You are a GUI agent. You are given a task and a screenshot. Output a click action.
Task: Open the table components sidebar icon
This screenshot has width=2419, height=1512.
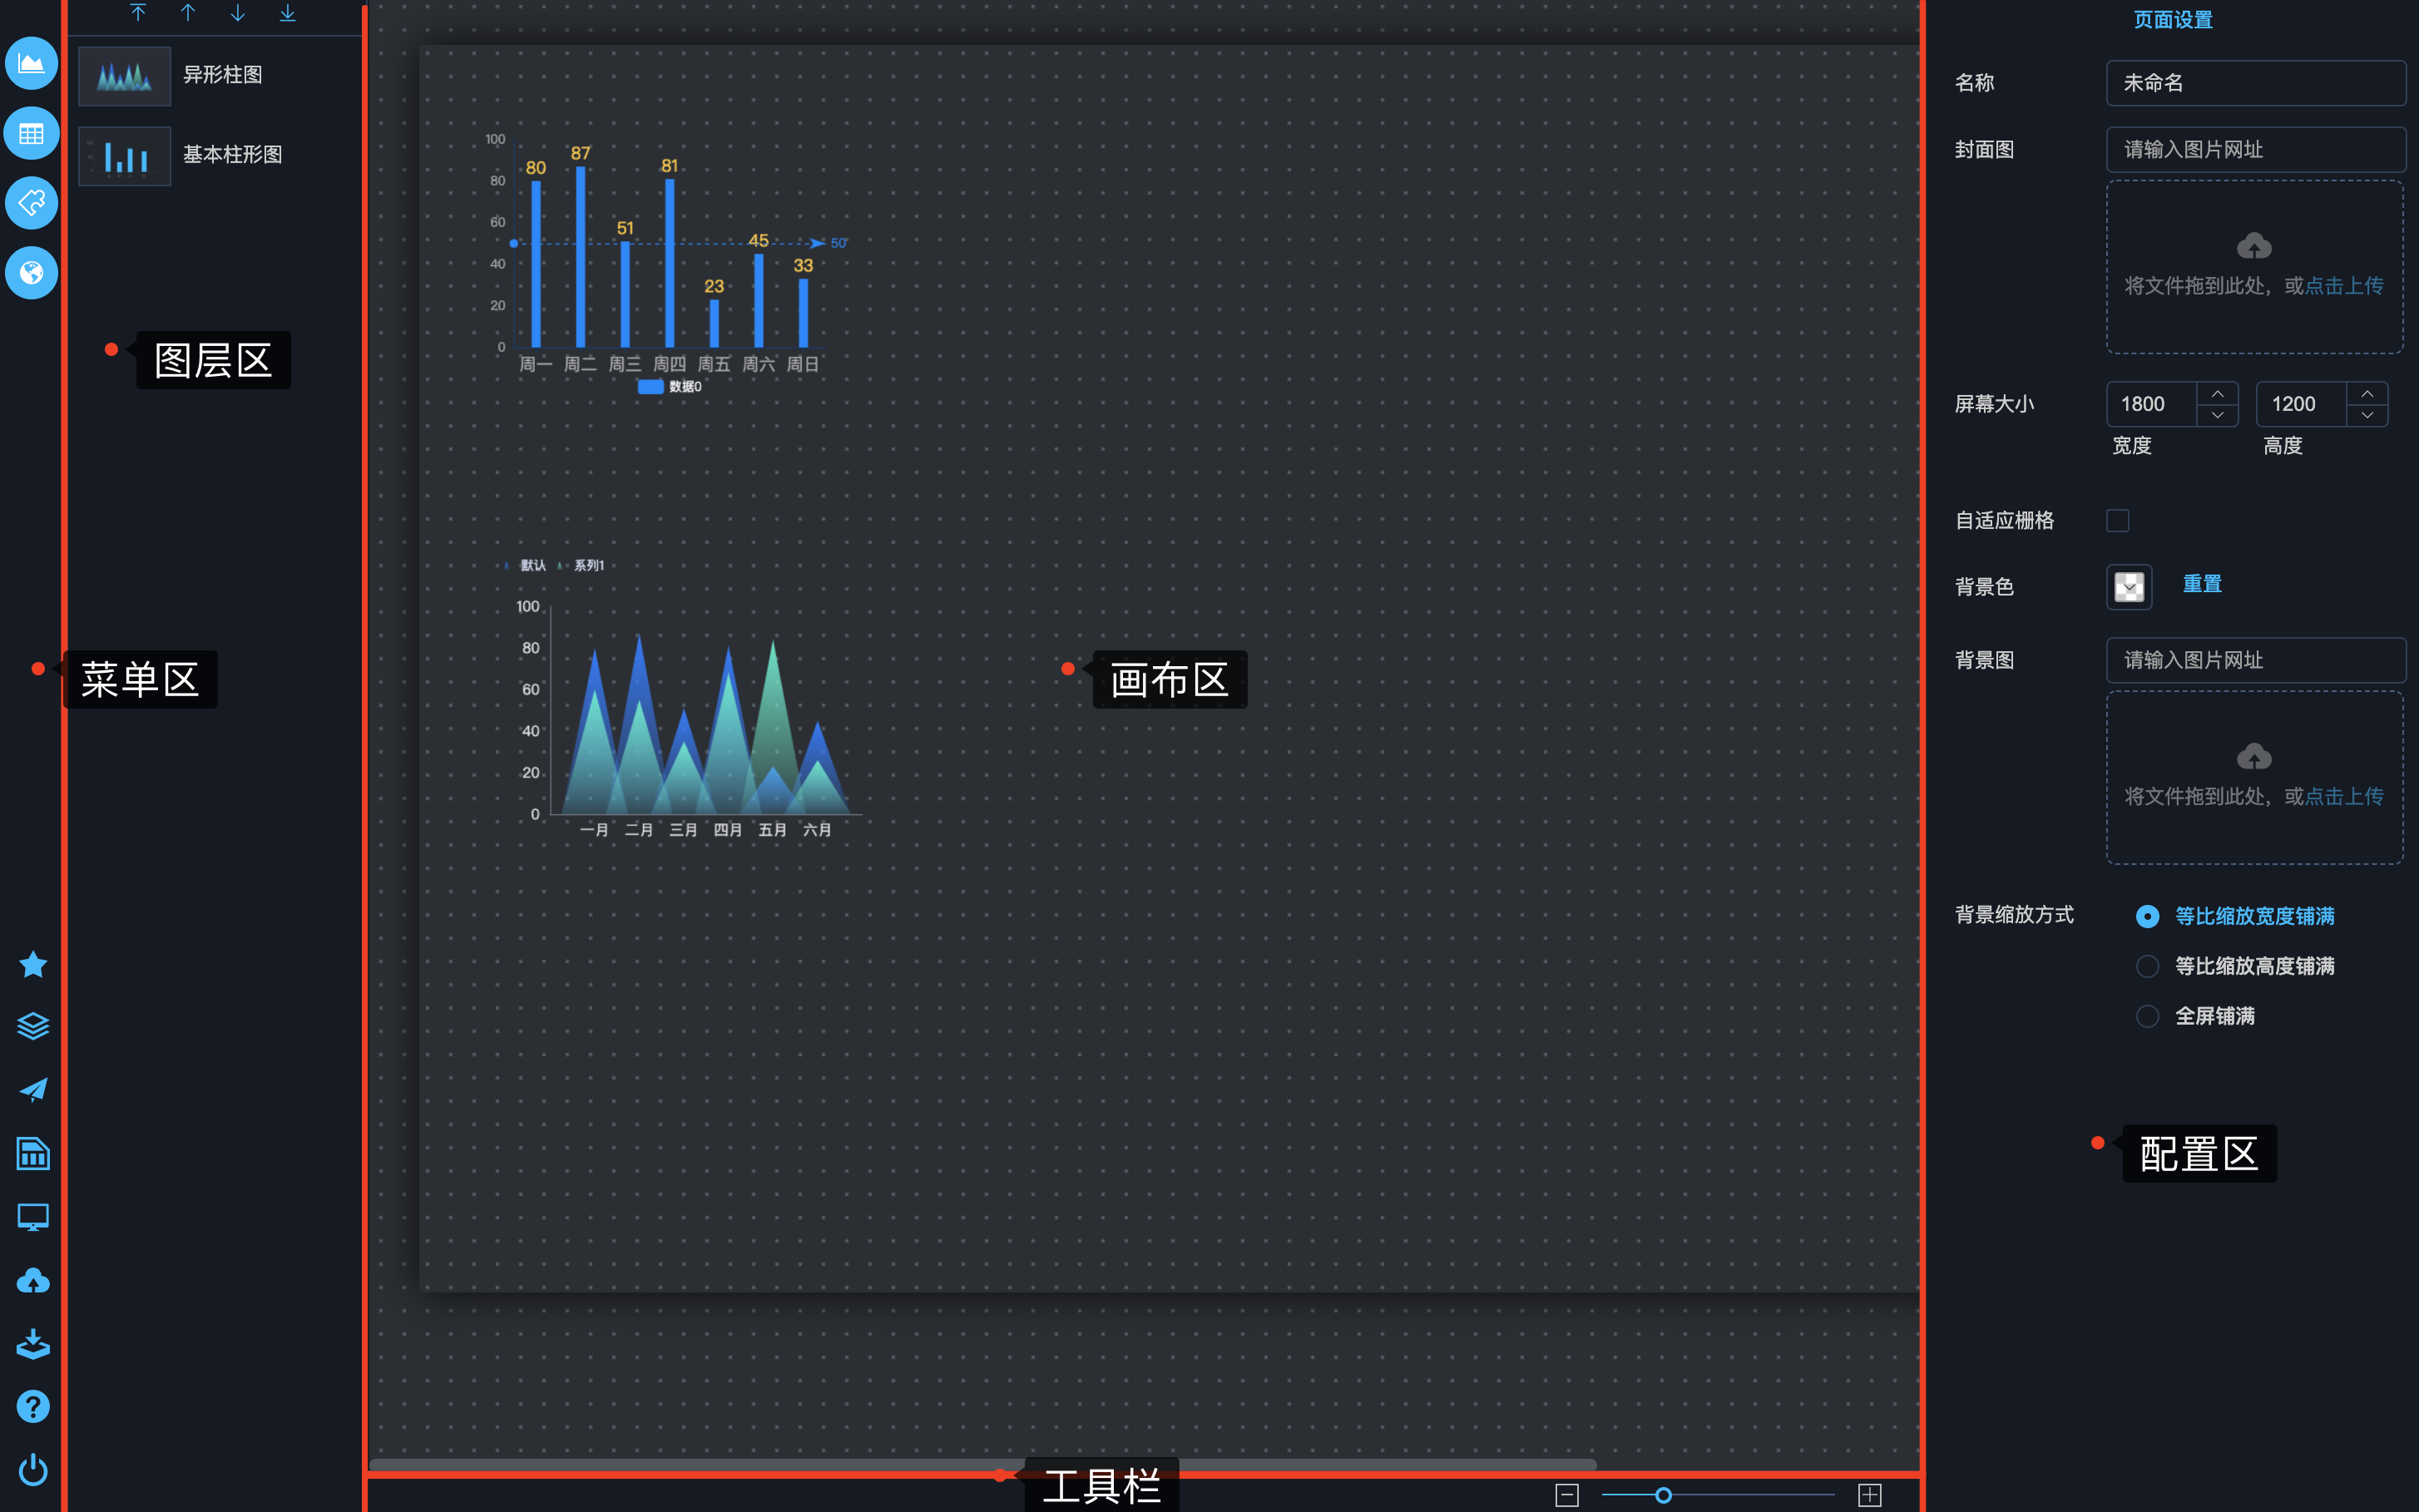[31, 133]
